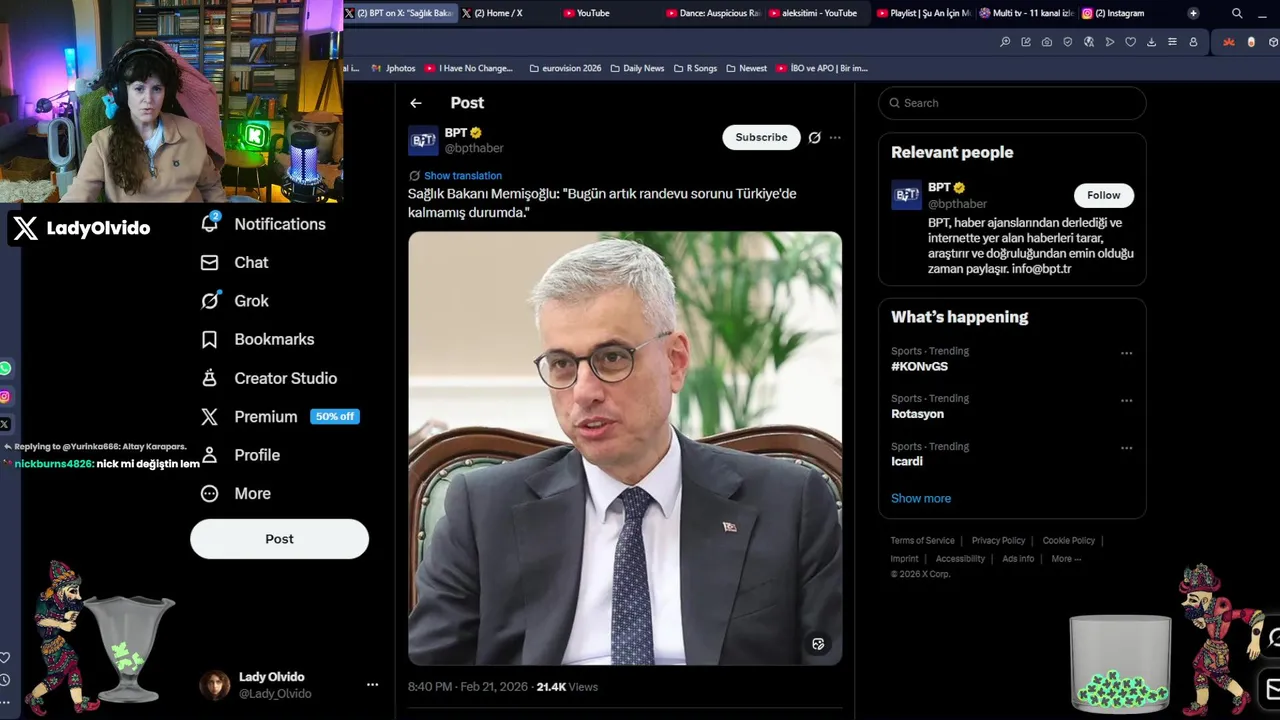
Task: Show translation of the tweet
Action: click(x=463, y=176)
